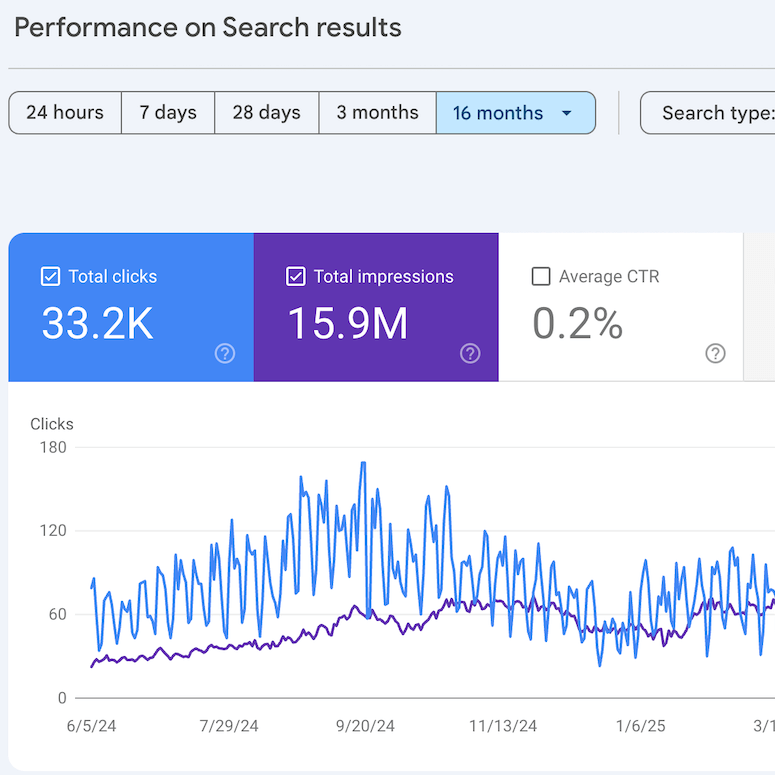Show help tooltip for Average CTR
This screenshot has width=775, height=775.
click(715, 353)
